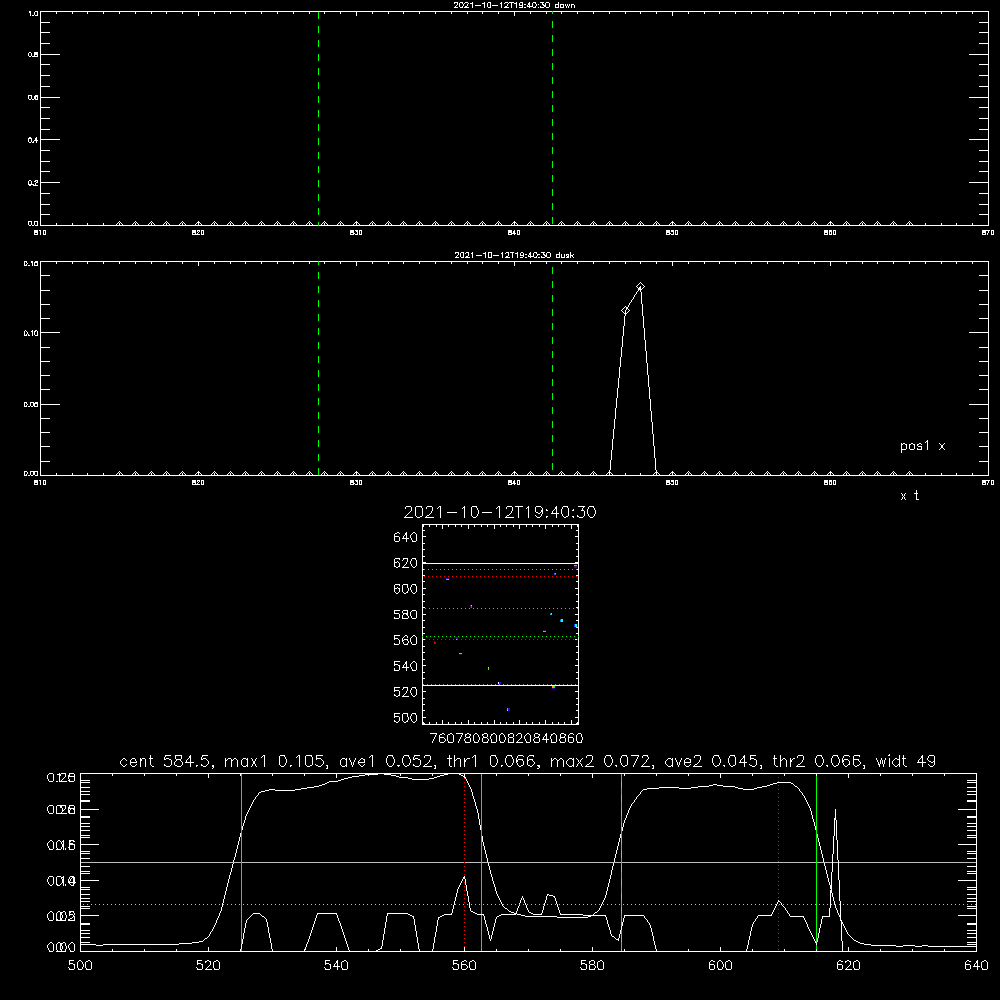This screenshot has height=1000, width=1000.
Task: Click y-axis label 0.6 on dawn plot
Action: (x=33, y=98)
